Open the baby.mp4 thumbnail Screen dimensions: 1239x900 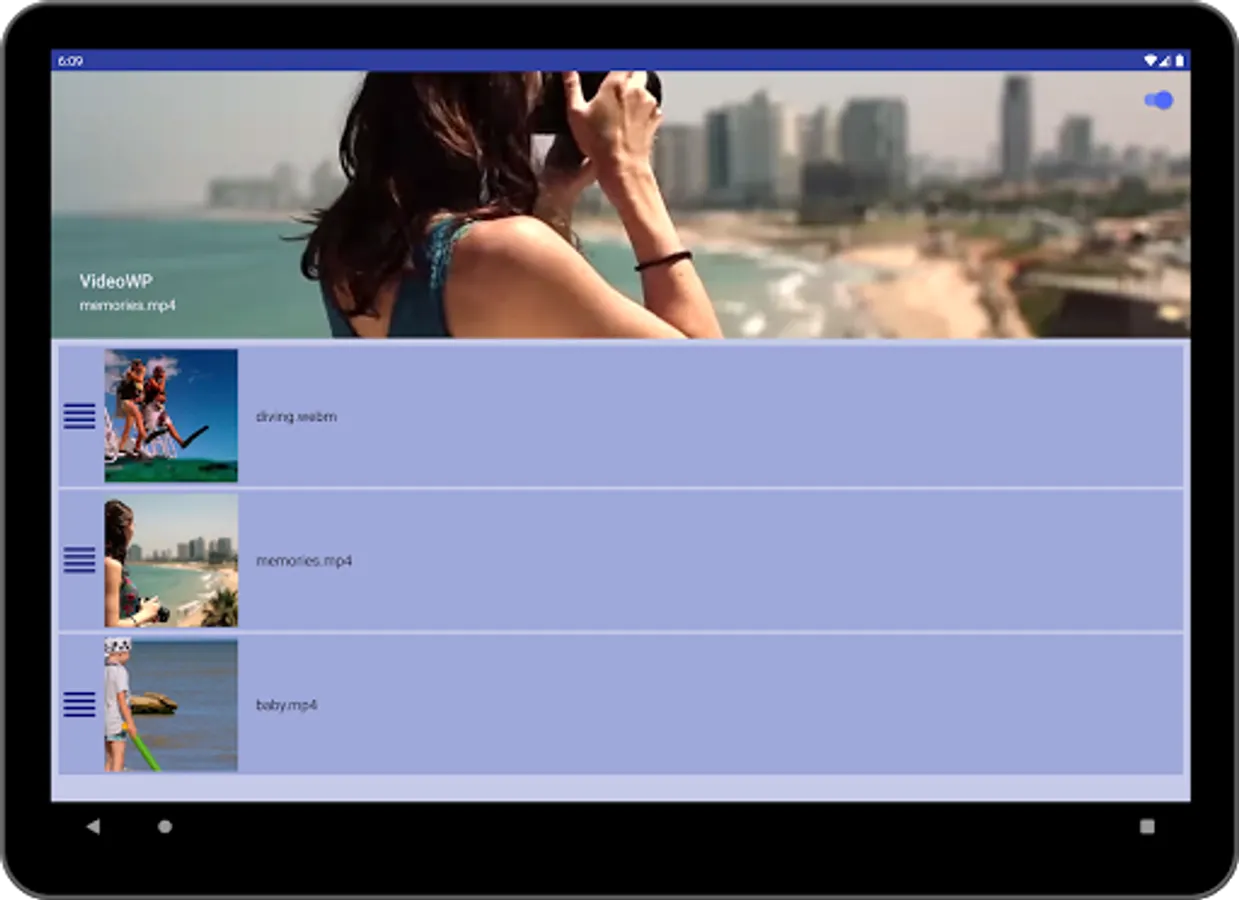[171, 705]
